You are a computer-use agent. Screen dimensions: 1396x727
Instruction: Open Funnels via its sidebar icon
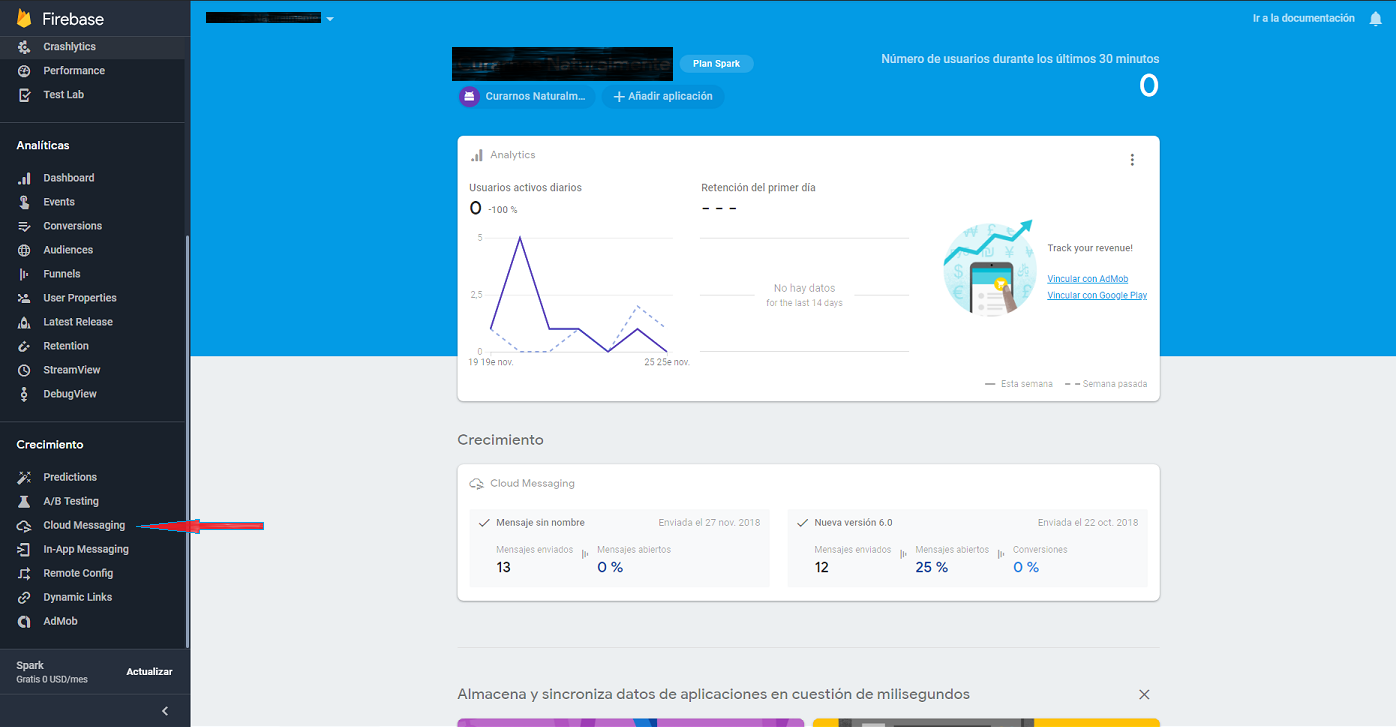pyautogui.click(x=25, y=274)
